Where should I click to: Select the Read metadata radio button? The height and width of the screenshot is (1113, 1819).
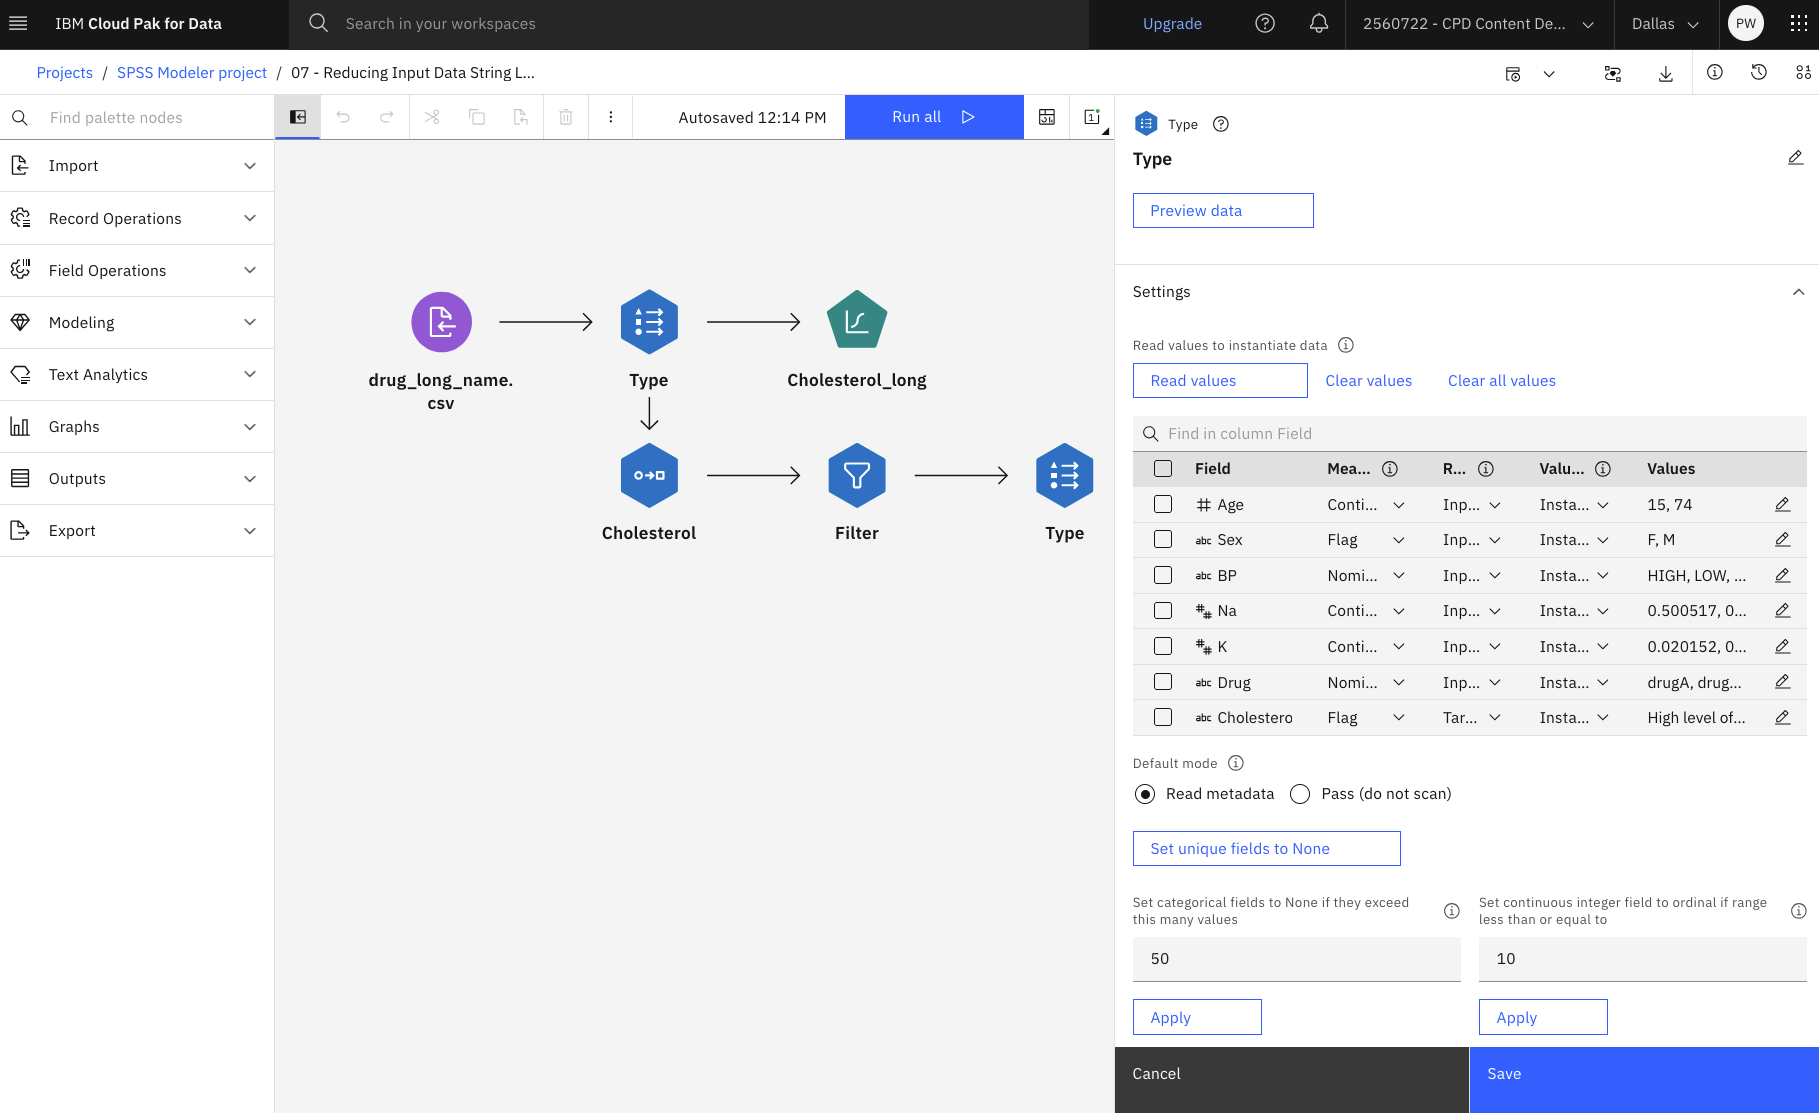(1145, 794)
